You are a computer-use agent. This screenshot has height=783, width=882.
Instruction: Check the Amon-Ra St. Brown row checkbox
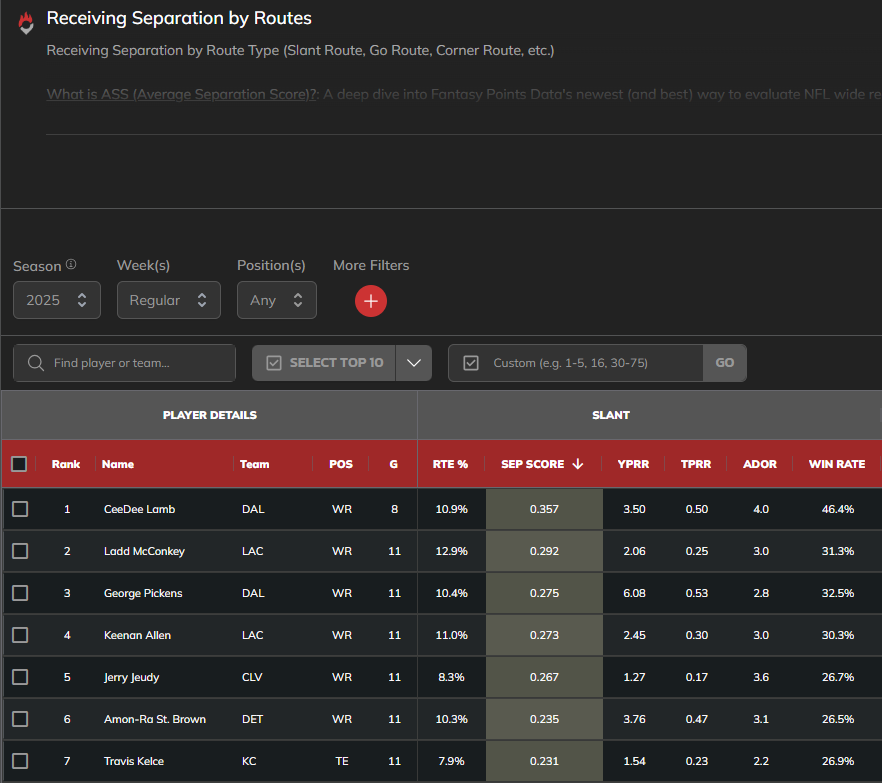(20, 719)
